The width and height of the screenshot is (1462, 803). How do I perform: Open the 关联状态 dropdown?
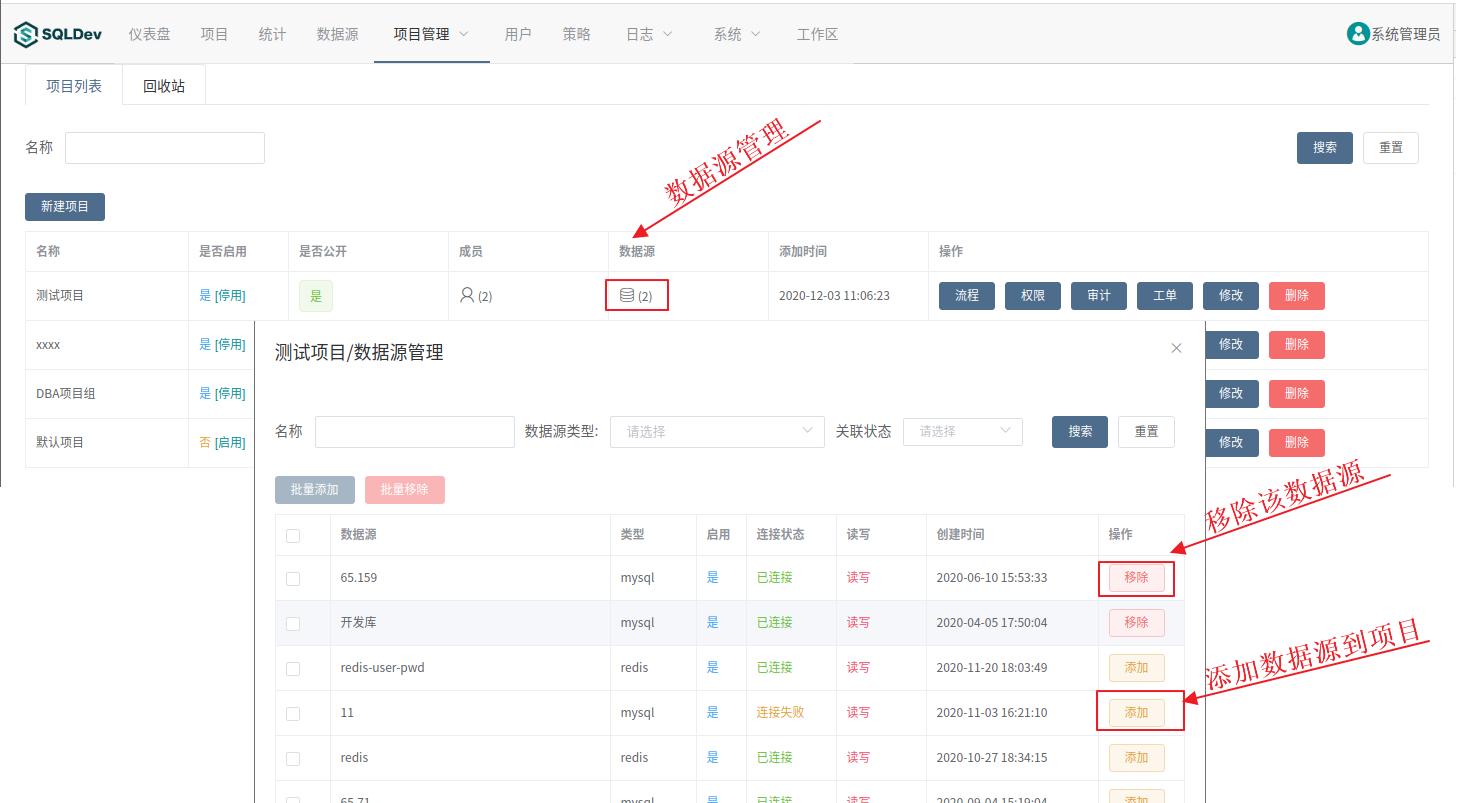coord(962,431)
